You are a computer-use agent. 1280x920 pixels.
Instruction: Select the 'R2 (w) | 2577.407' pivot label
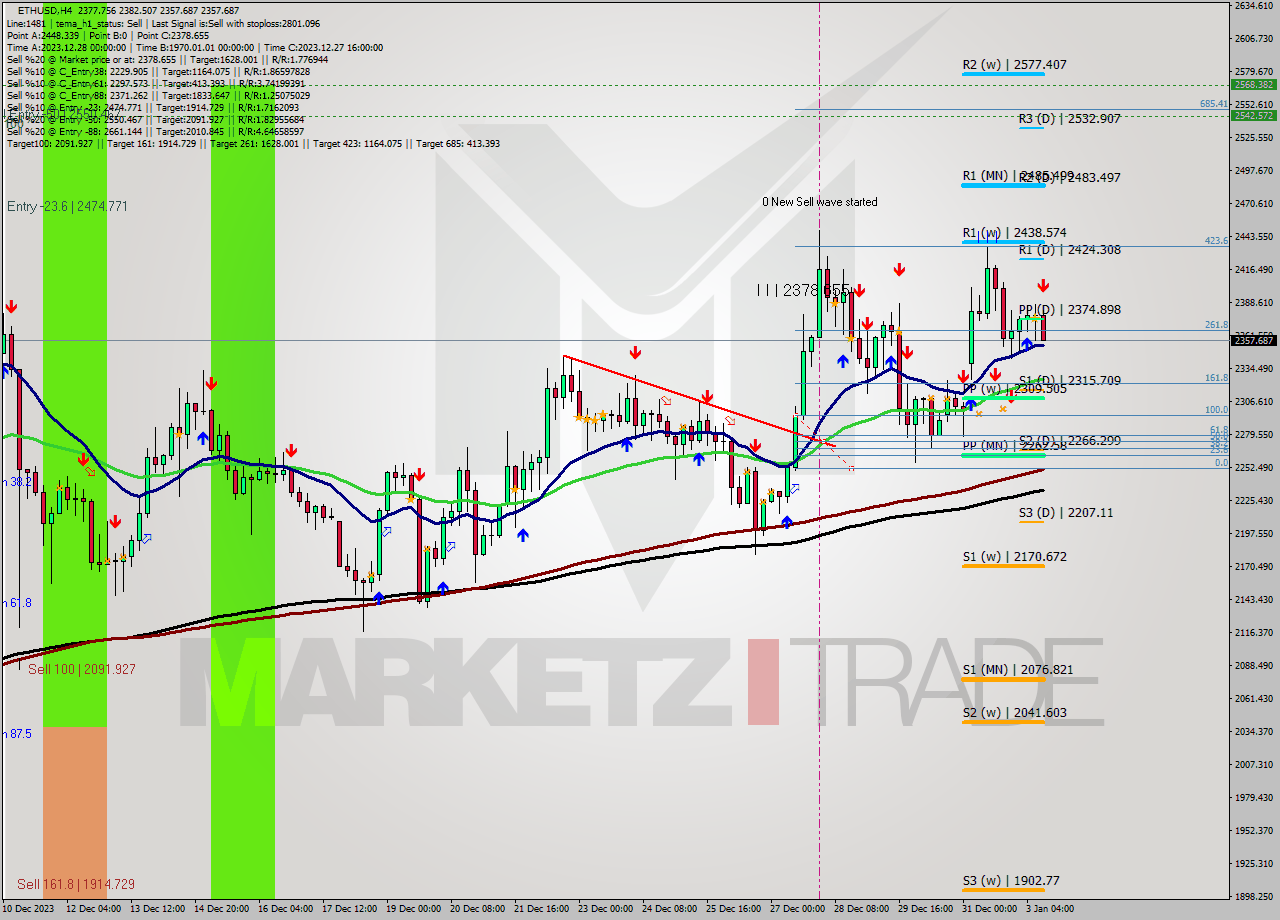click(x=1014, y=65)
